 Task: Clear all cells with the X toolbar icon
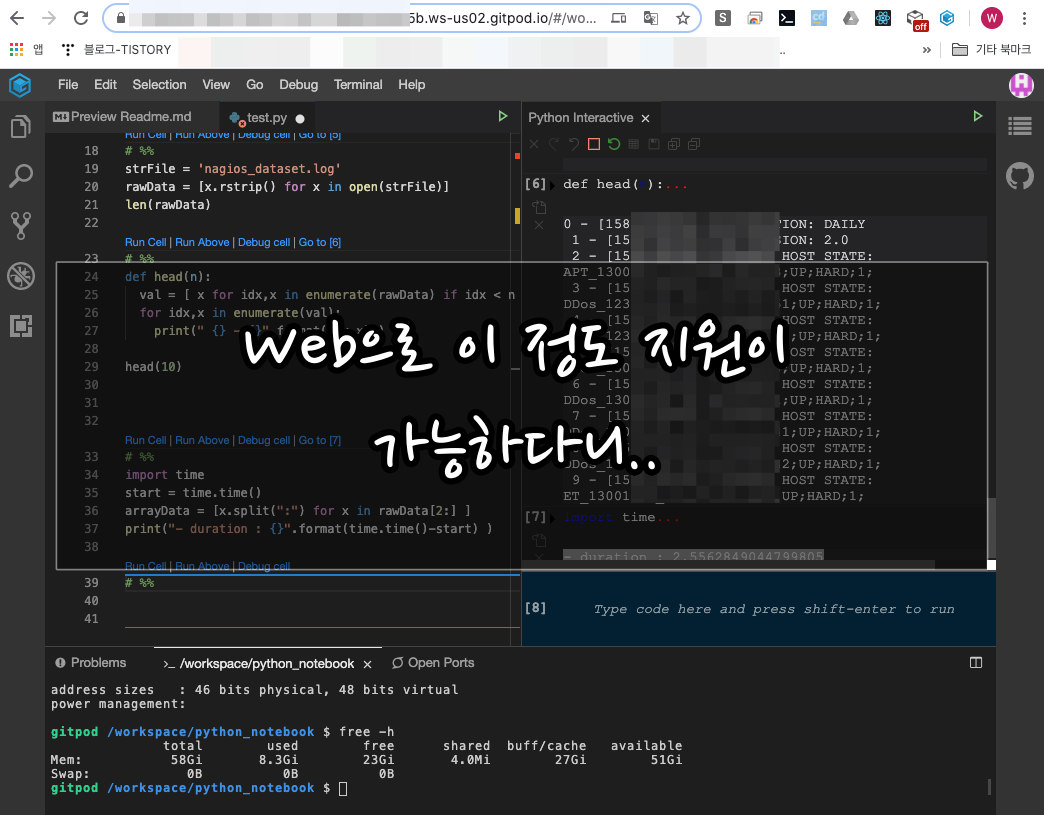(534, 144)
